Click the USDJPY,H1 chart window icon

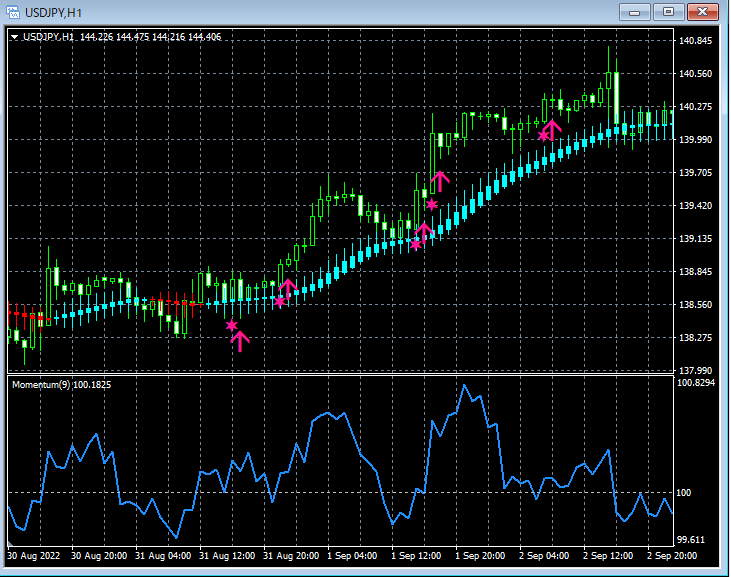point(13,12)
